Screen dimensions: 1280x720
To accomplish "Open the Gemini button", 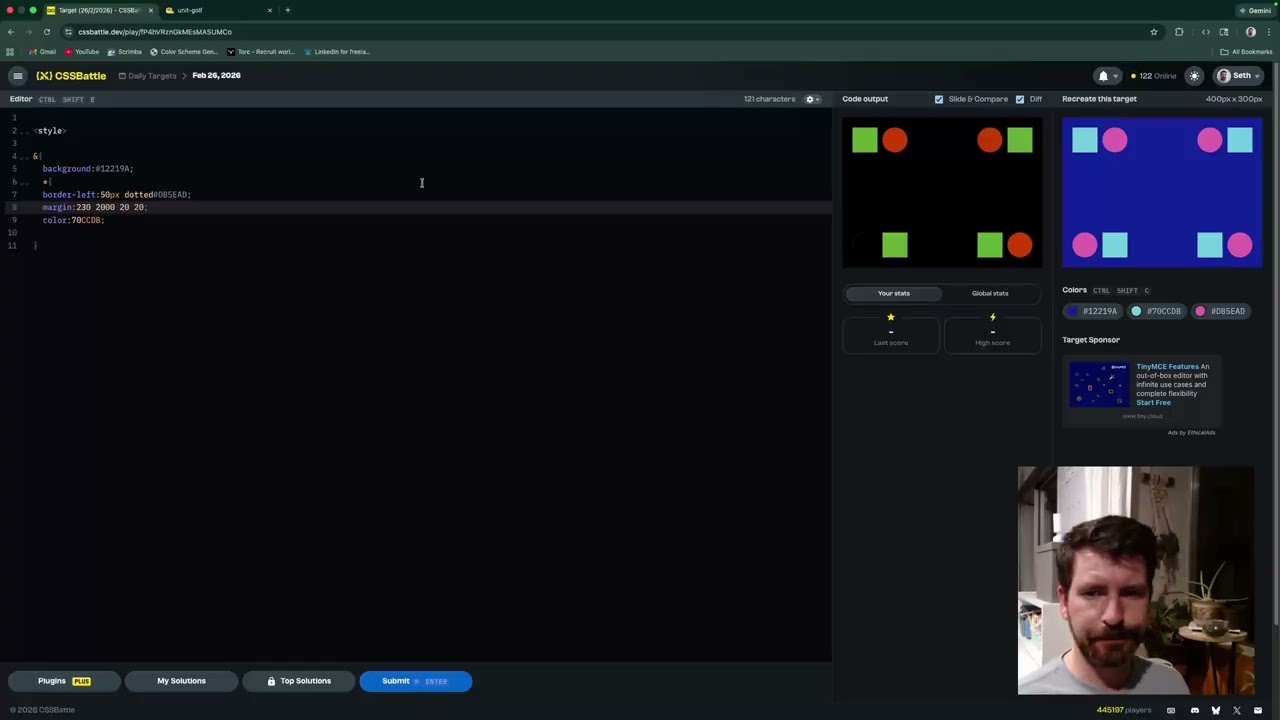I will [1255, 10].
